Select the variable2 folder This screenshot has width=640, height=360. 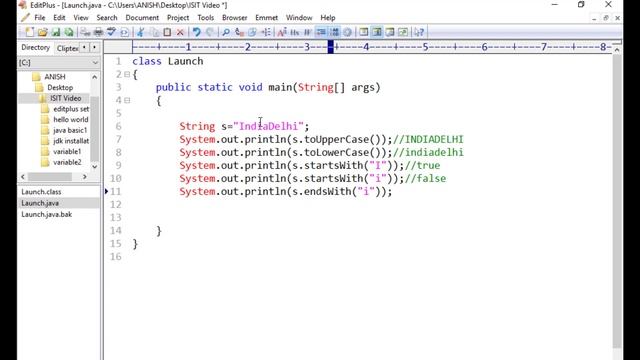pyautogui.click(x=67, y=162)
